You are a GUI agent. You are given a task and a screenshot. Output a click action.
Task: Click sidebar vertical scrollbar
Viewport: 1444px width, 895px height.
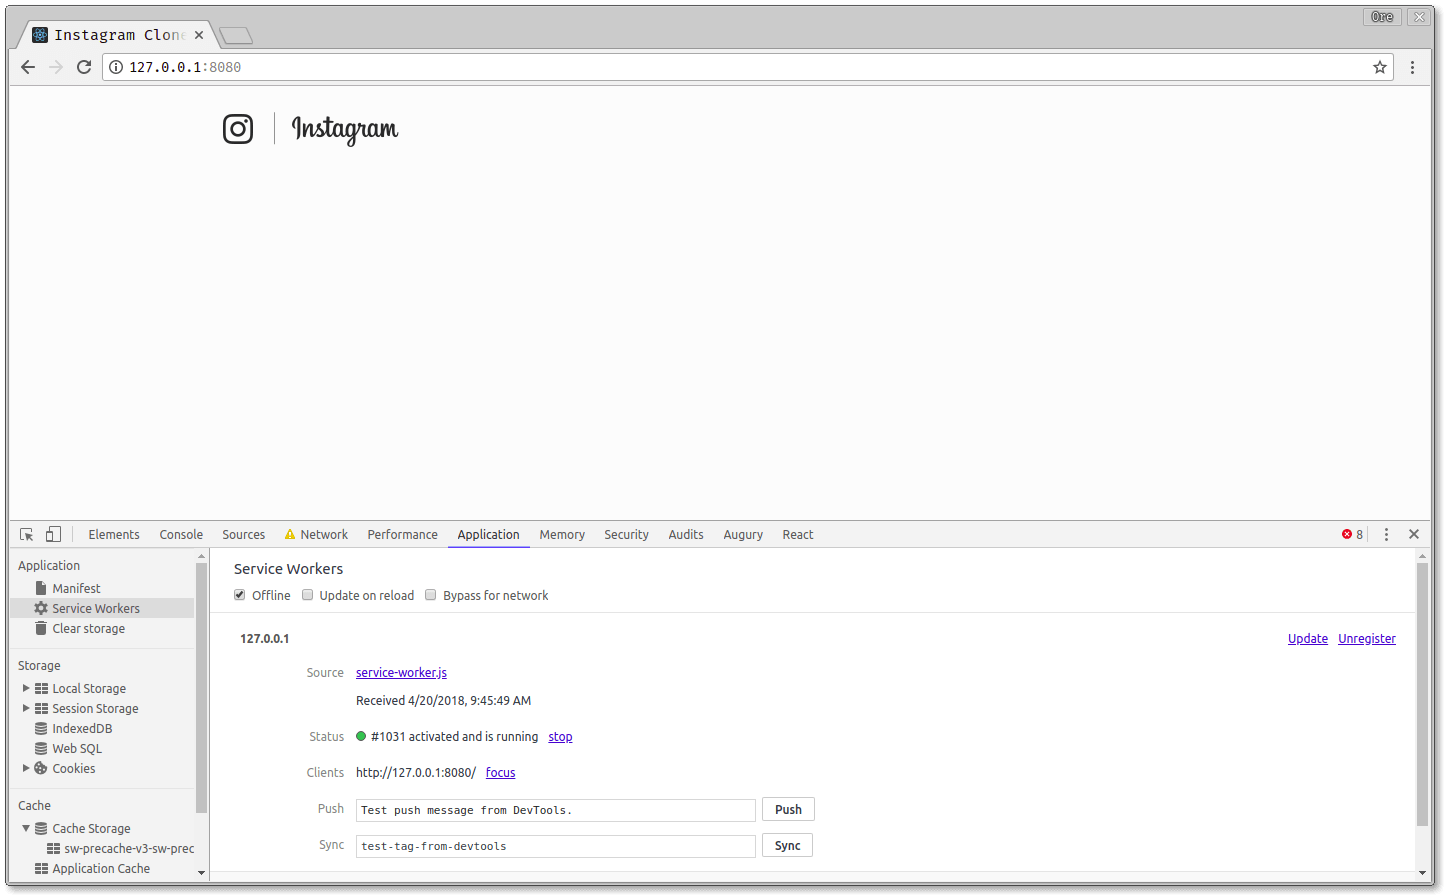[x=201, y=688]
